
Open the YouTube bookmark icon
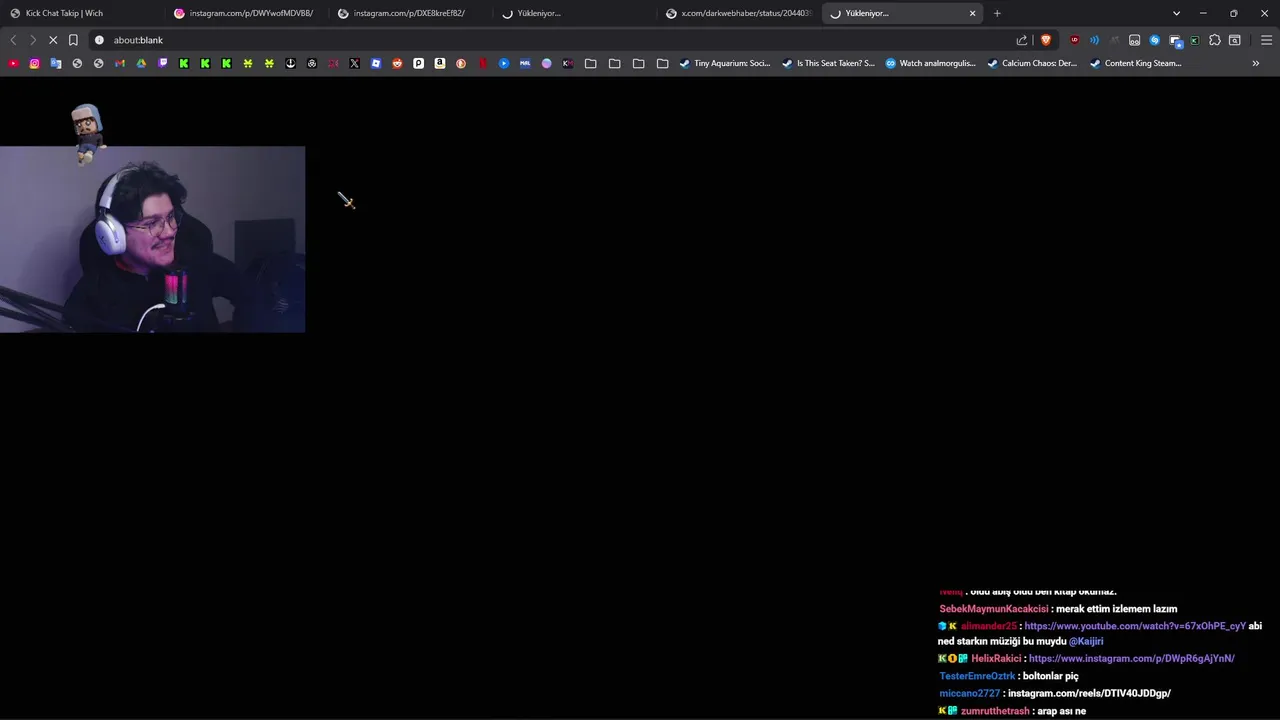(x=13, y=63)
